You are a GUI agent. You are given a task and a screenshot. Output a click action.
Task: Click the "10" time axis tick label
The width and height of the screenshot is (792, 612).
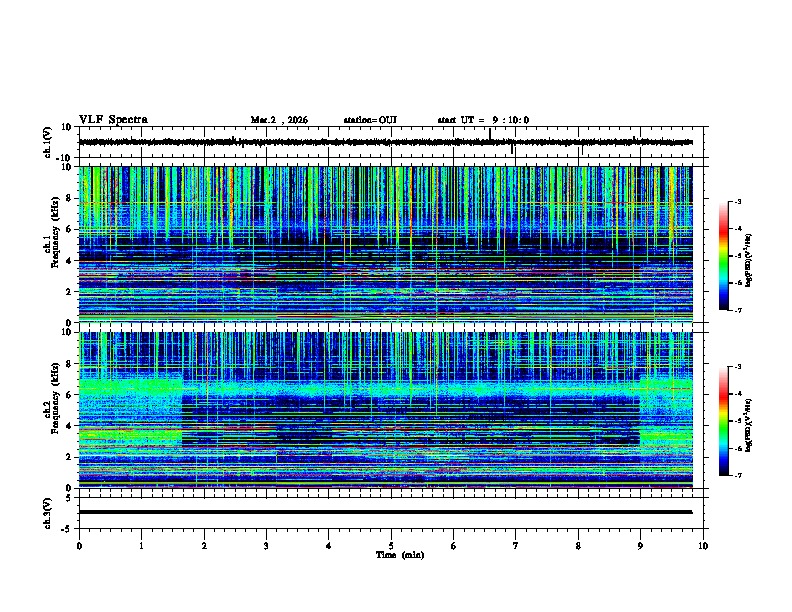[x=703, y=546]
